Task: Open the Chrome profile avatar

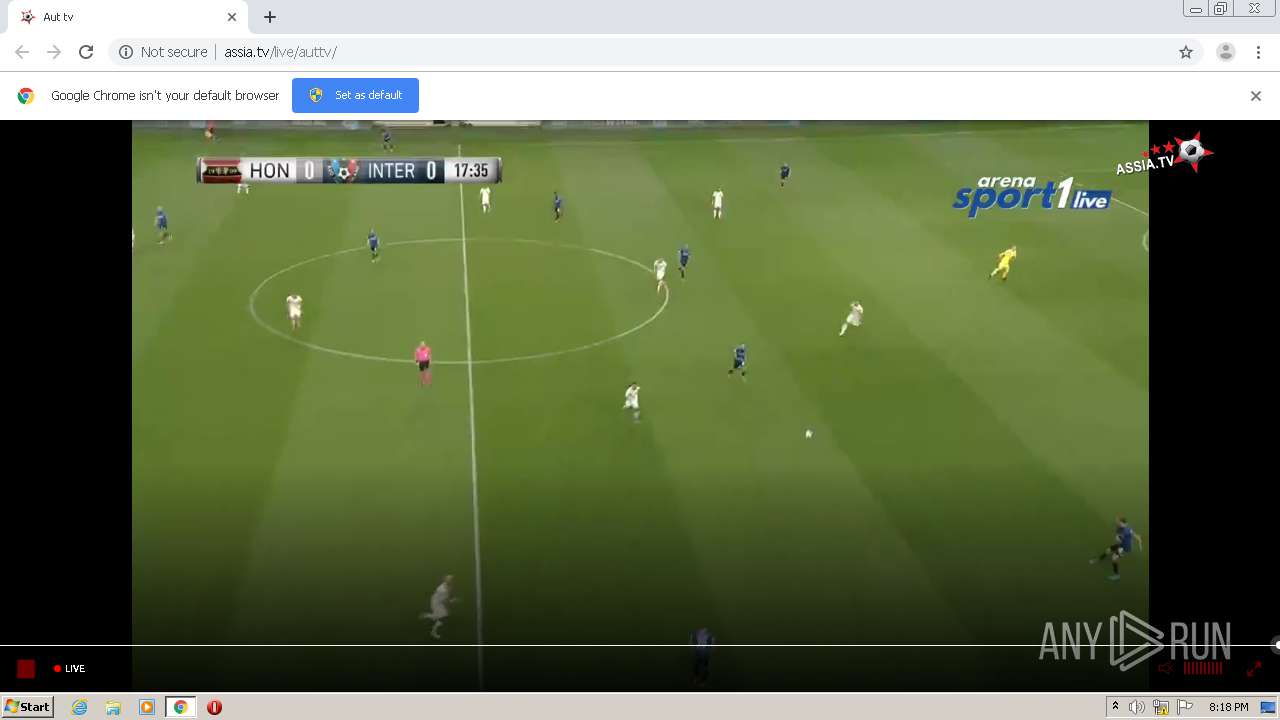Action: tap(1226, 52)
